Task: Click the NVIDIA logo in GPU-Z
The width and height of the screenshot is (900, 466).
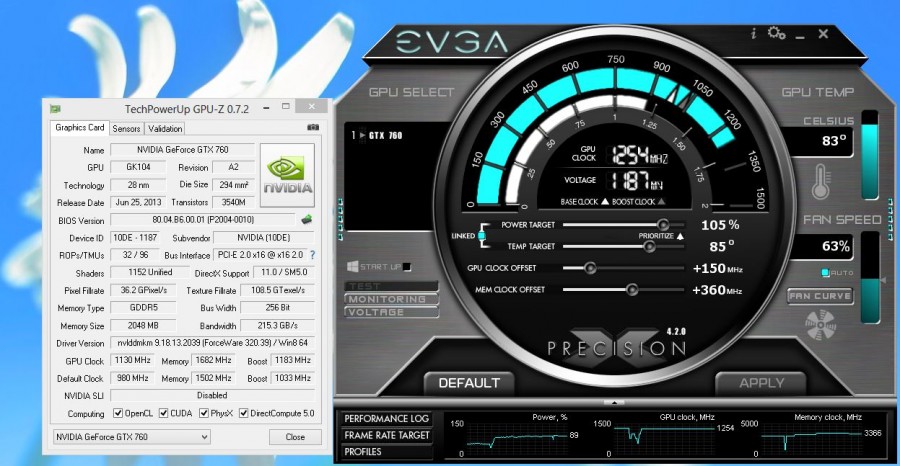Action: tap(288, 174)
